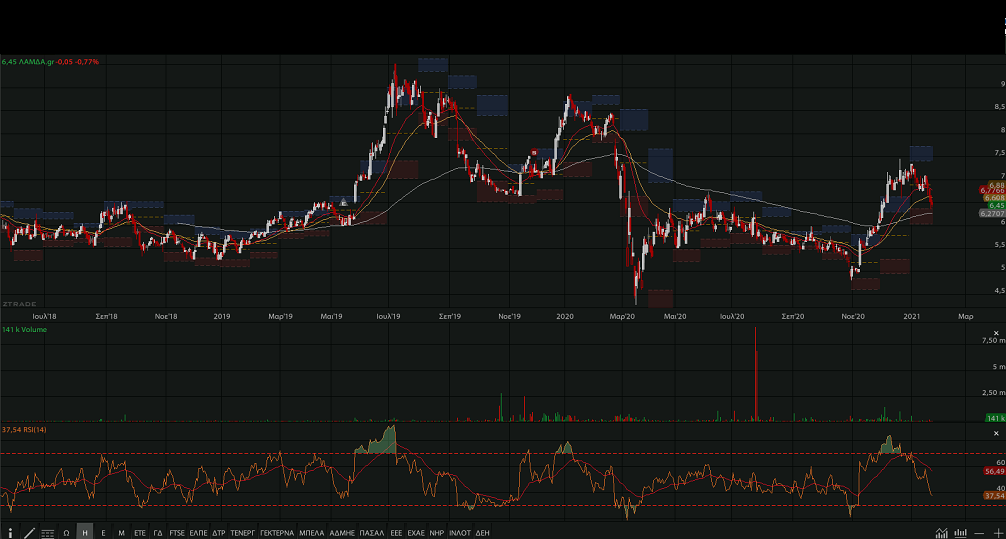Load the FTSE symbol shortcut
The image size is (1006, 539).
[x=177, y=533]
